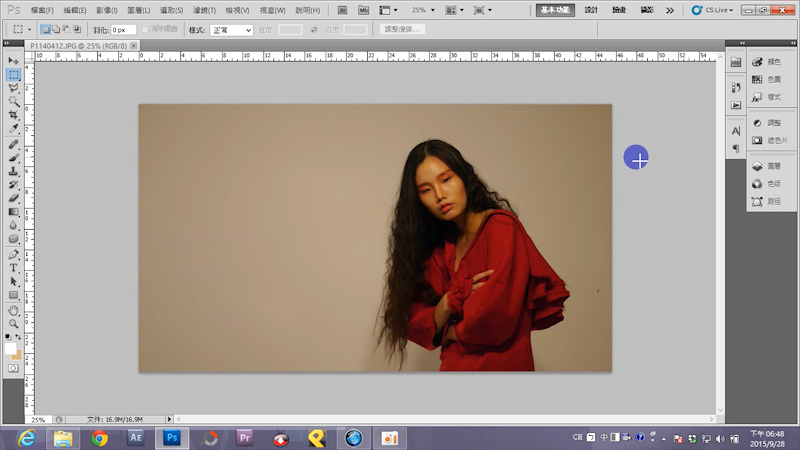The image size is (800, 450).
Task: Select the Clone Stamp tool
Action: click(13, 171)
